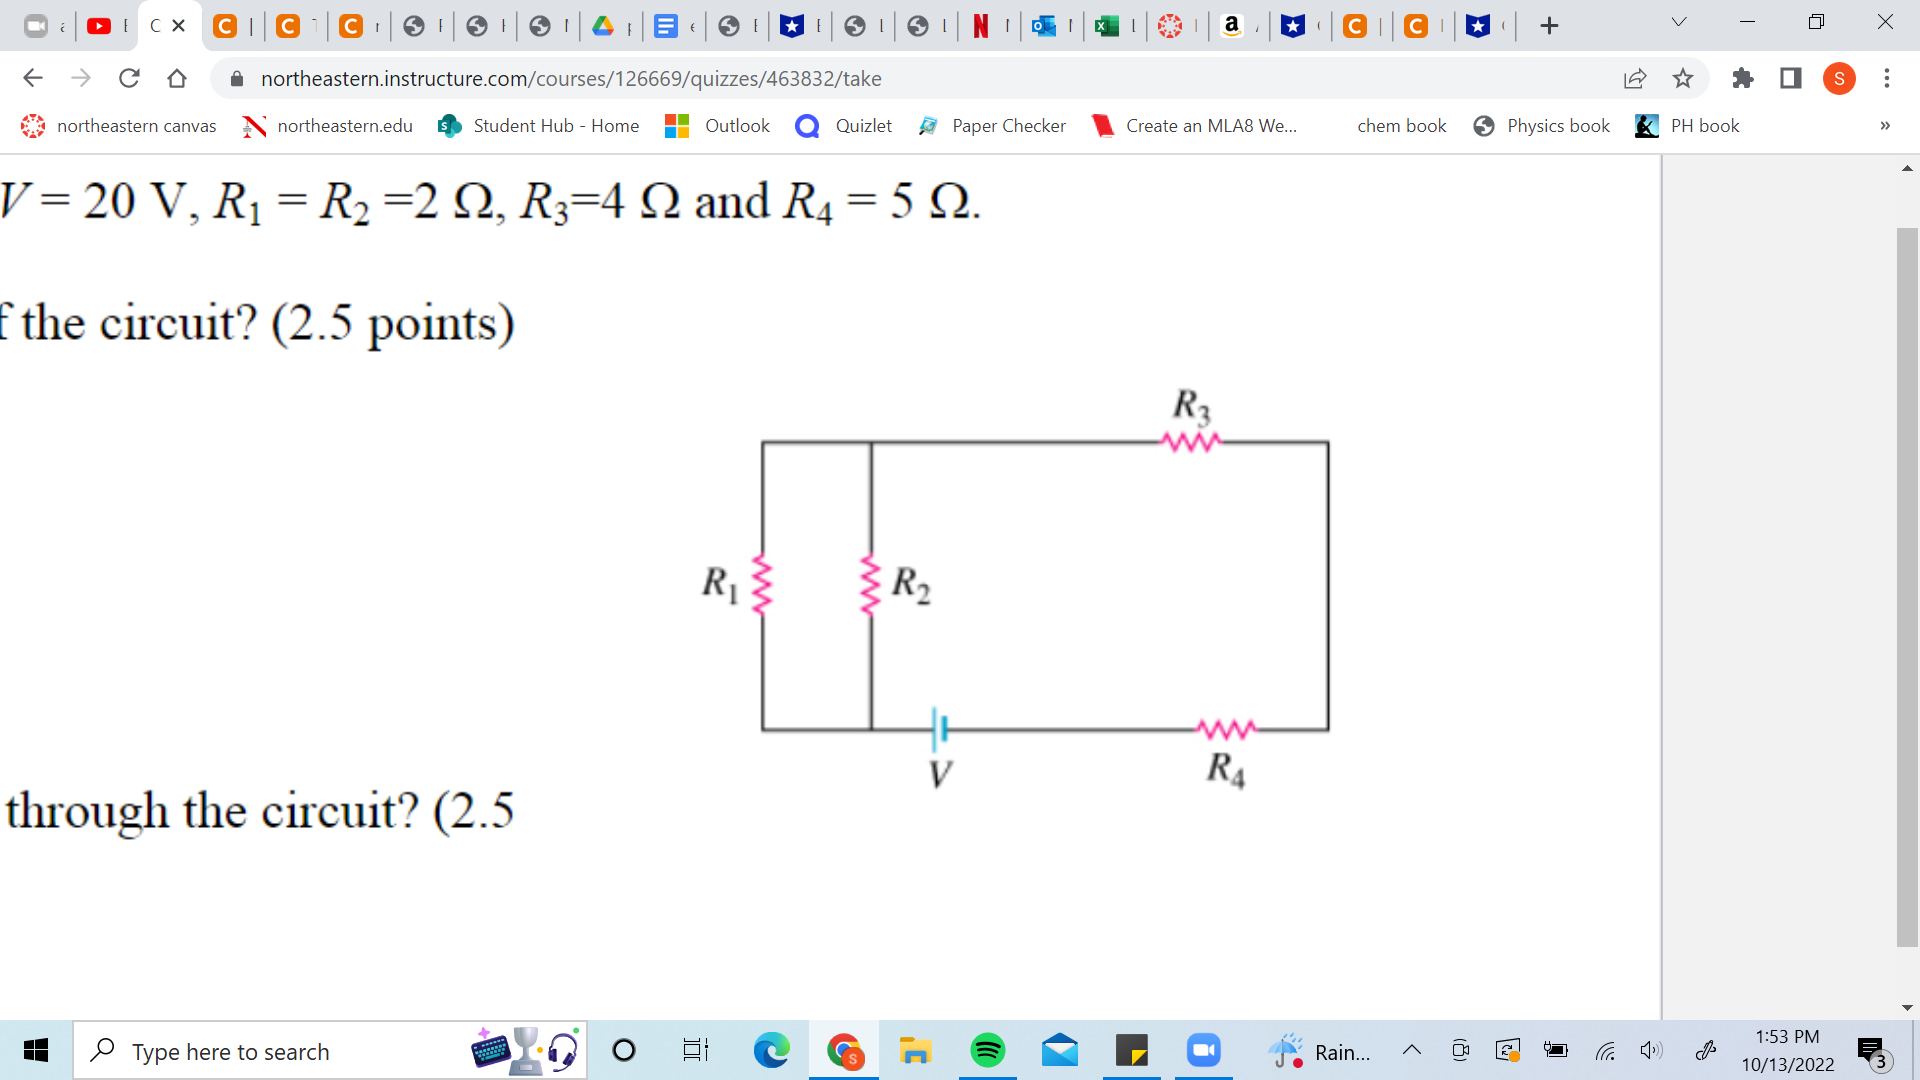Screen dimensions: 1920x1080
Task: Click the Spotify icon in taskbar
Action: click(x=988, y=1051)
